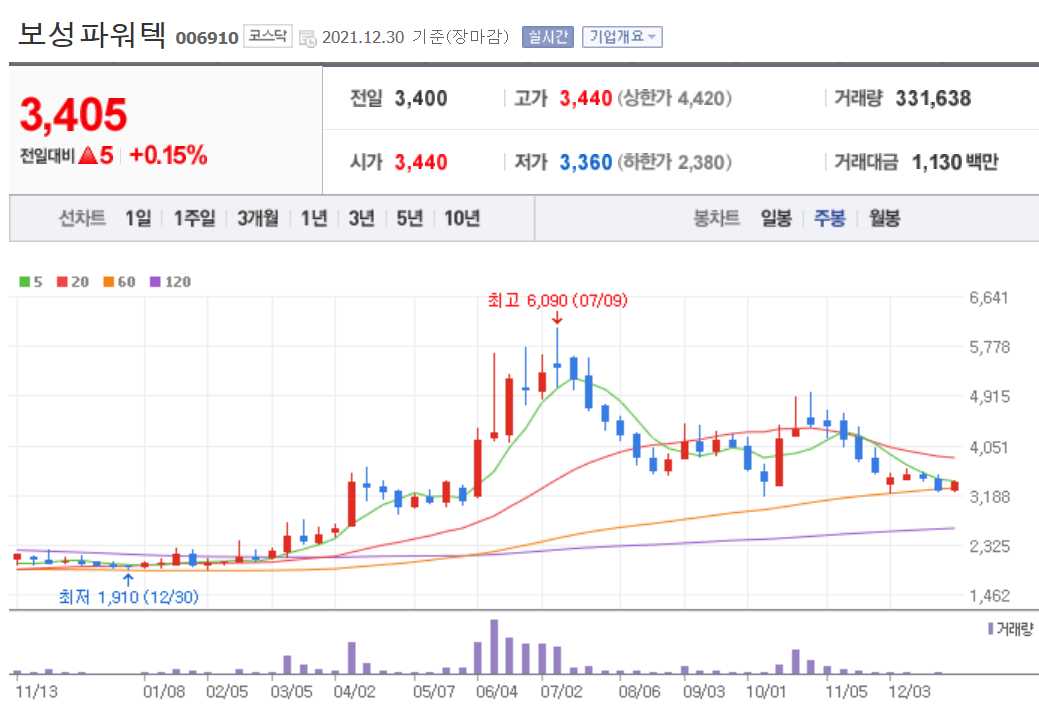The image size is (1039, 706).
Task: Select the 10년 line chart period
Action: tap(462, 218)
